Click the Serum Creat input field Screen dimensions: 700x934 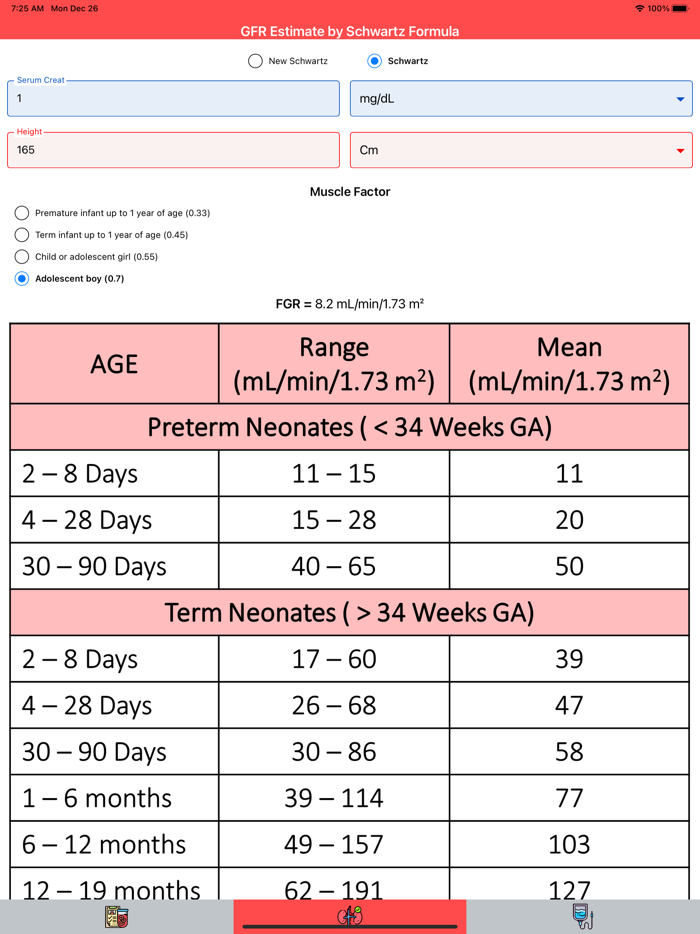[x=176, y=98]
